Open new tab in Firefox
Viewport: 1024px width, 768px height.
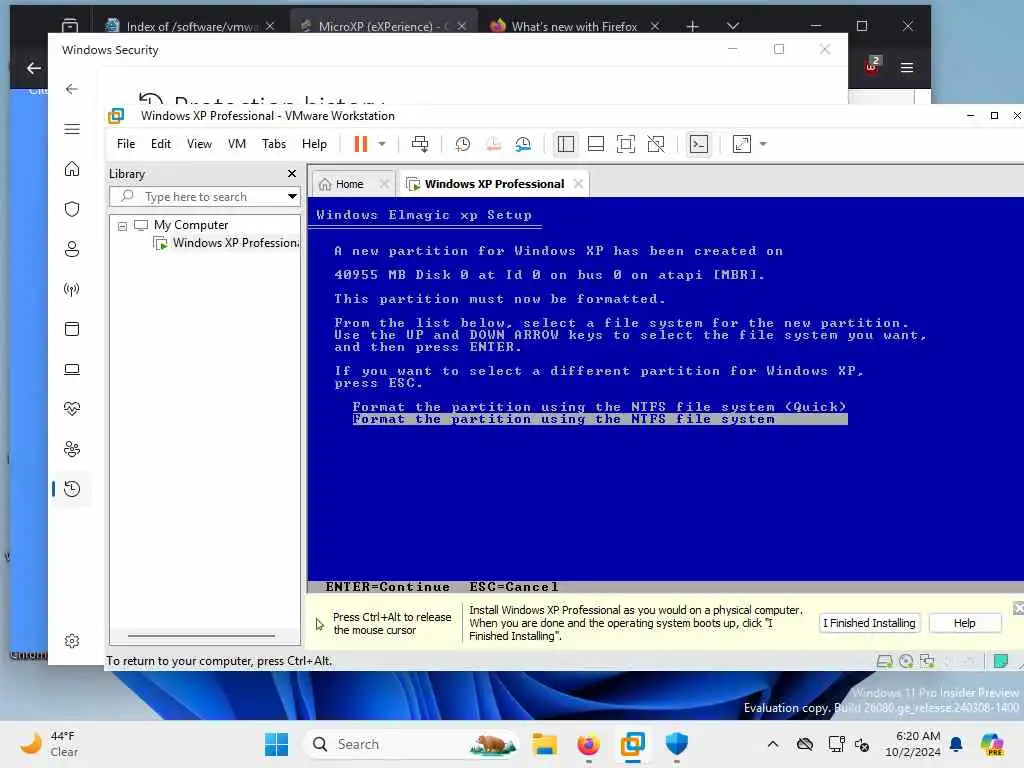[692, 26]
